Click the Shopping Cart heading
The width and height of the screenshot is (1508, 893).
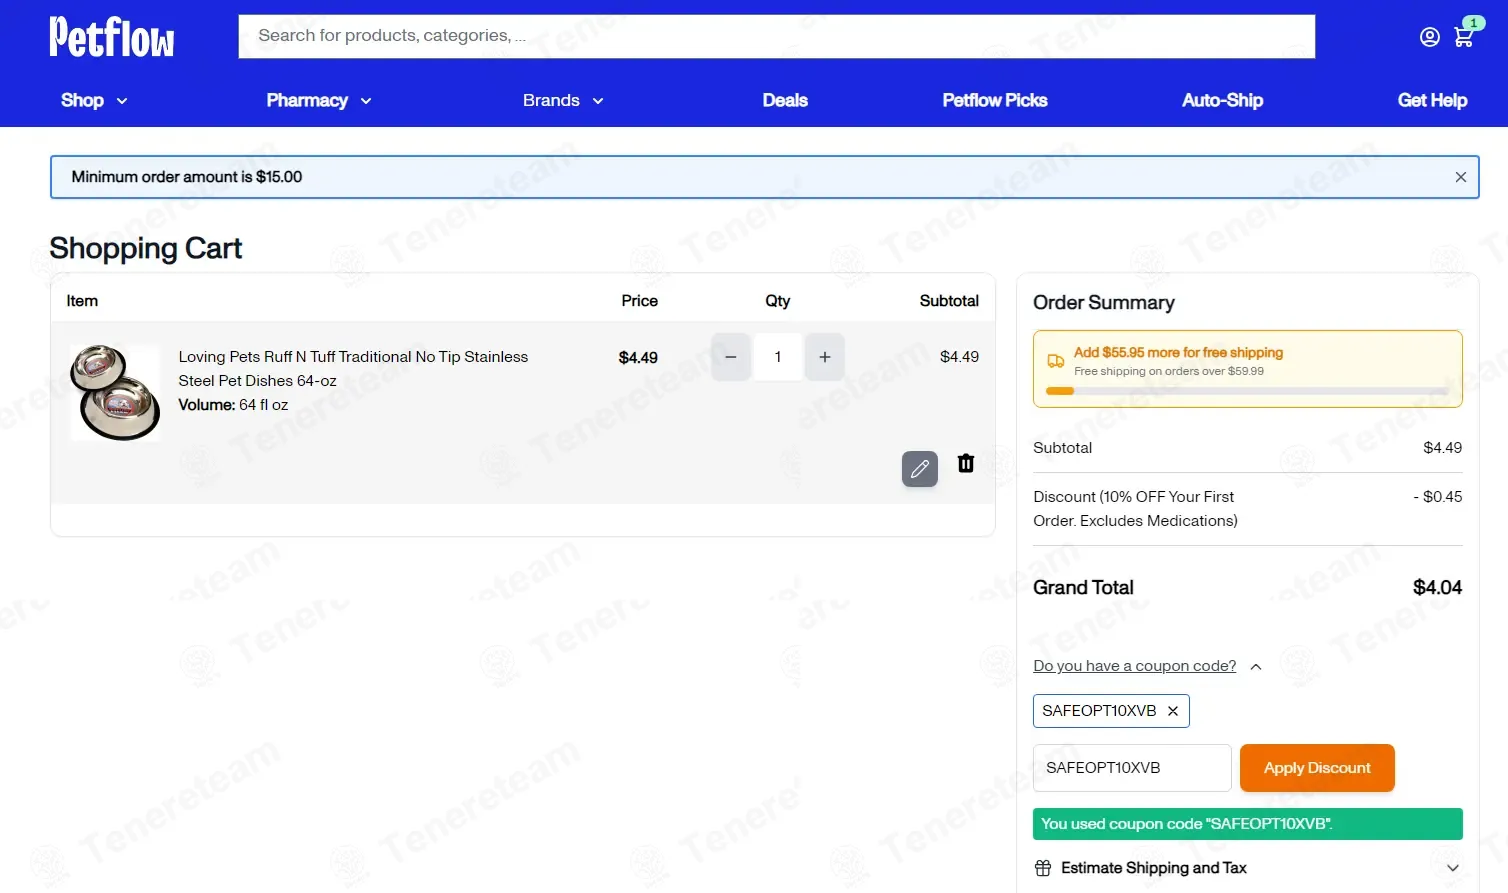pos(146,248)
